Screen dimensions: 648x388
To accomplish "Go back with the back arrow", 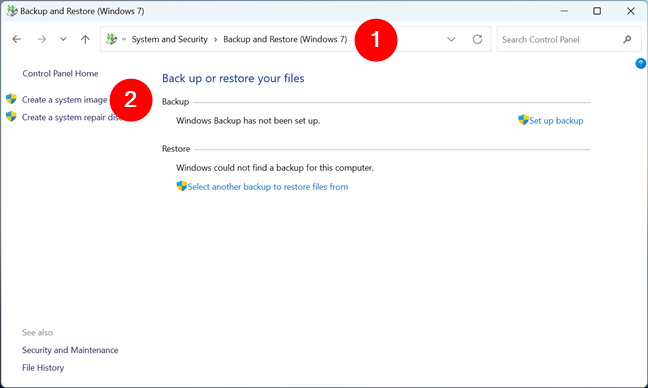I will point(17,39).
